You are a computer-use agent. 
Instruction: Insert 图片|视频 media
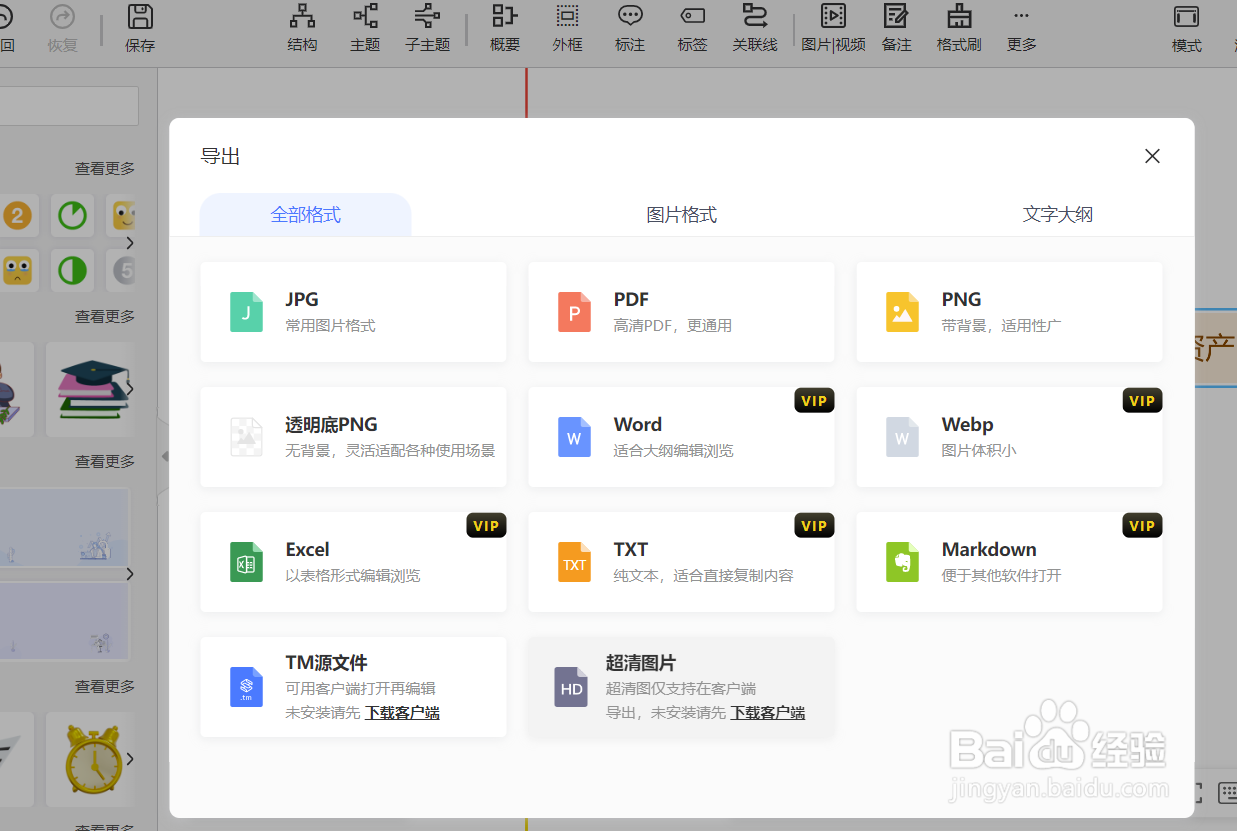(833, 27)
